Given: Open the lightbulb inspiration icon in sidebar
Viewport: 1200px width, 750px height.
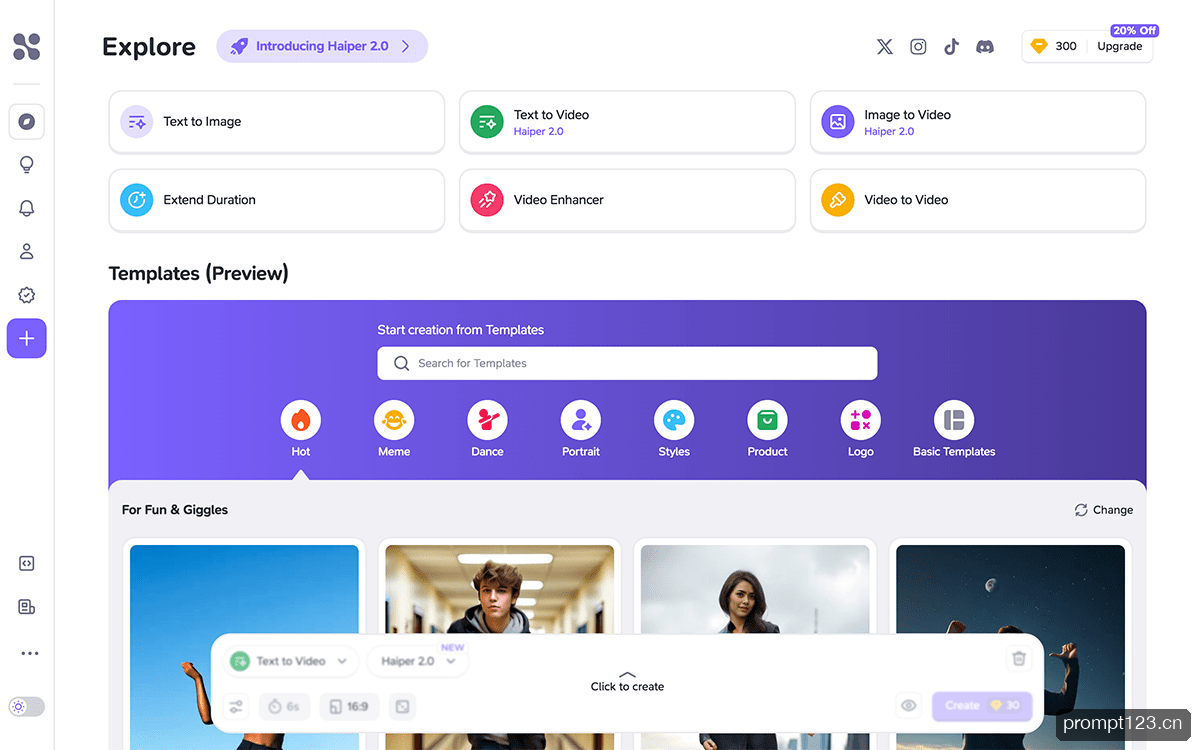Looking at the screenshot, I should (x=27, y=165).
